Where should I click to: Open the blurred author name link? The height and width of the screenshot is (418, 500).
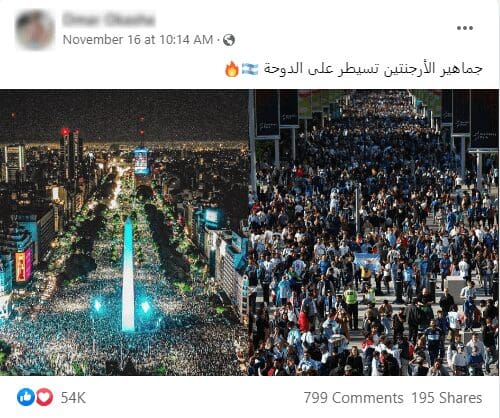pyautogui.click(x=109, y=19)
